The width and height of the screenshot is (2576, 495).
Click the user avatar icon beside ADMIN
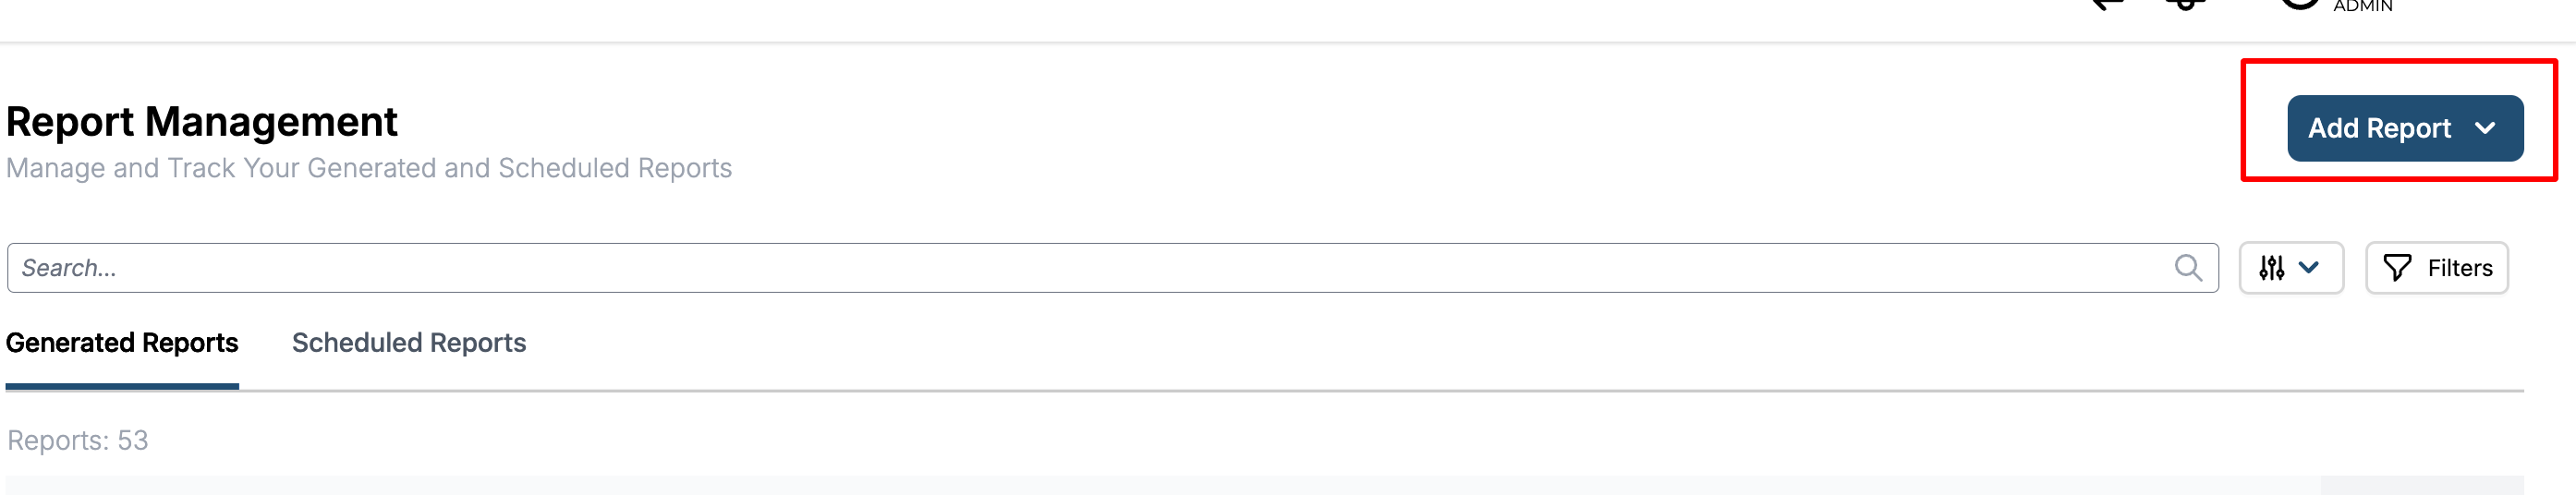(x=2300, y=4)
